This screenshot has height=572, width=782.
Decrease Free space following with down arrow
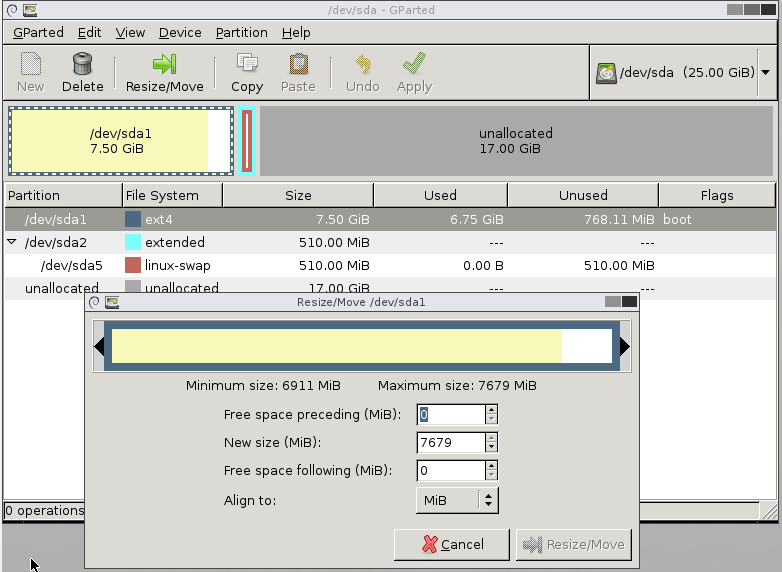(x=491, y=475)
